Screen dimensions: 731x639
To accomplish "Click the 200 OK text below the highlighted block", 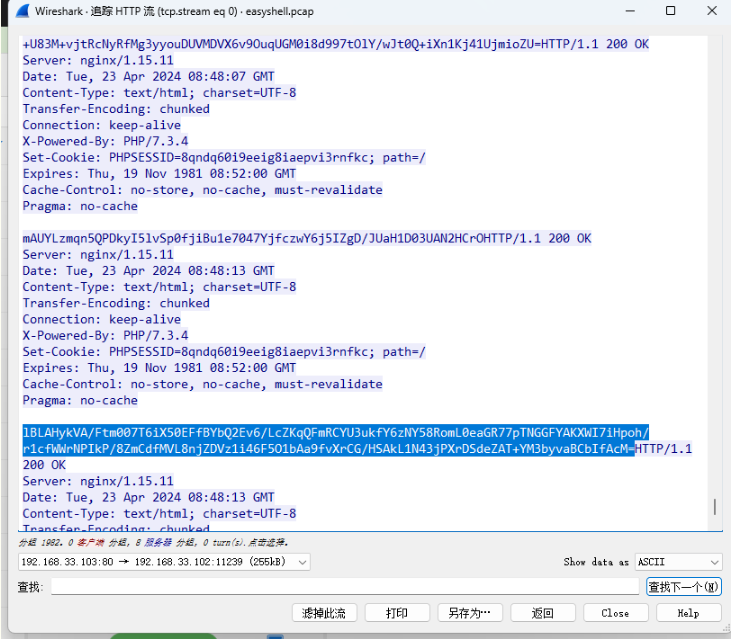I will pyautogui.click(x=44, y=465).
